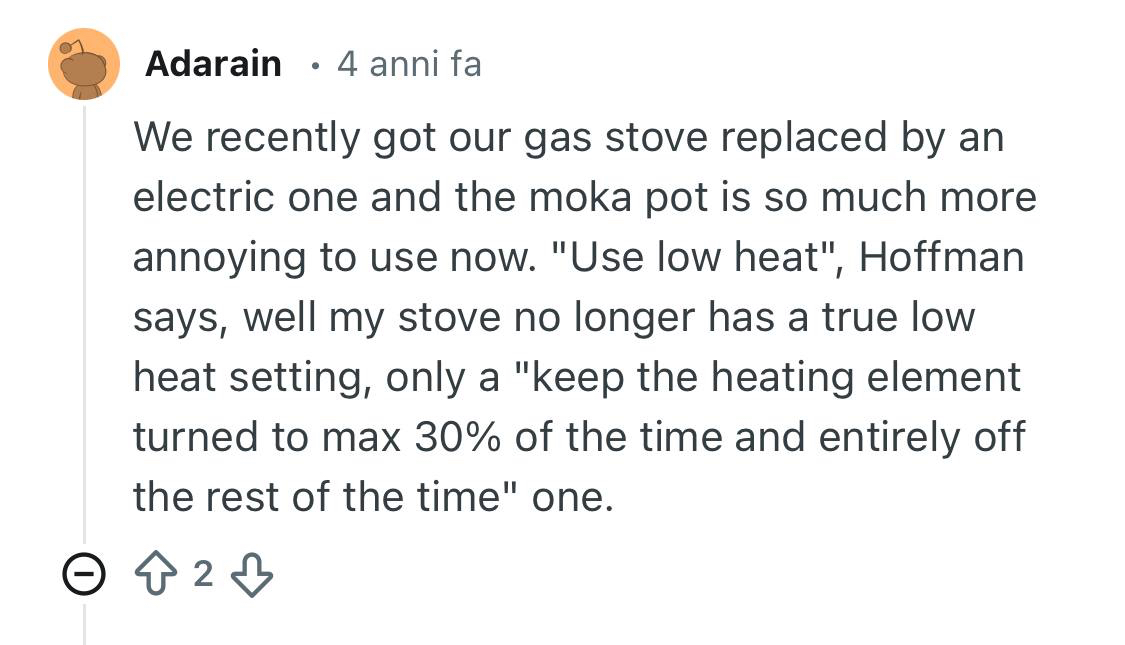This screenshot has height=645, width=1125.
Task: Click the final word "one." of comment
Action: (570, 497)
